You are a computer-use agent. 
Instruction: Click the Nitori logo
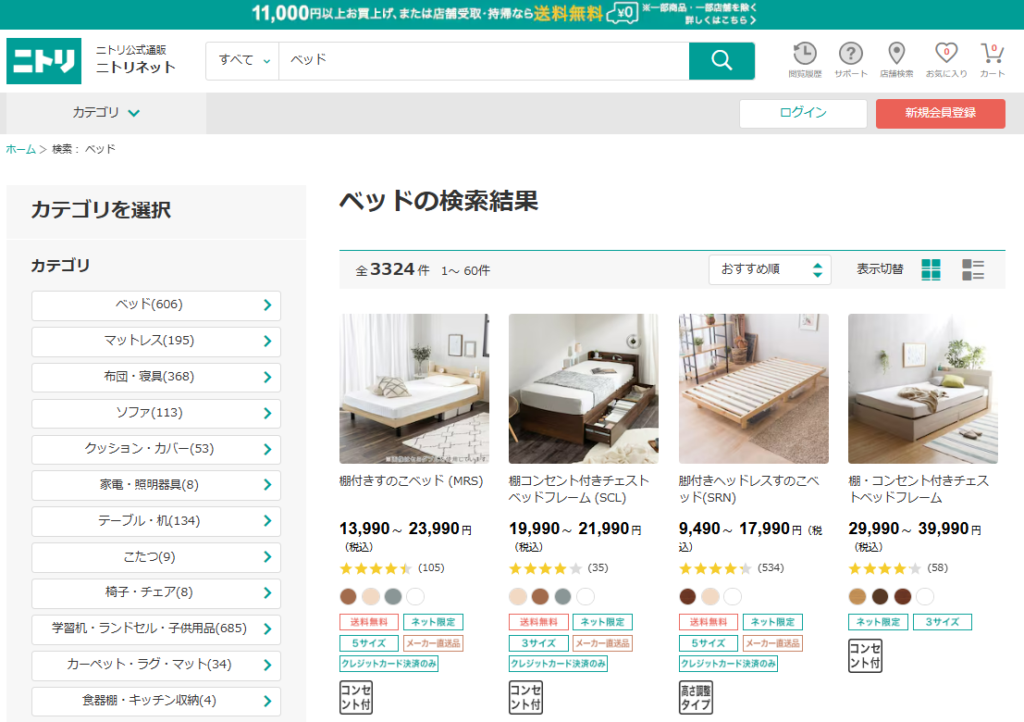tap(44, 61)
